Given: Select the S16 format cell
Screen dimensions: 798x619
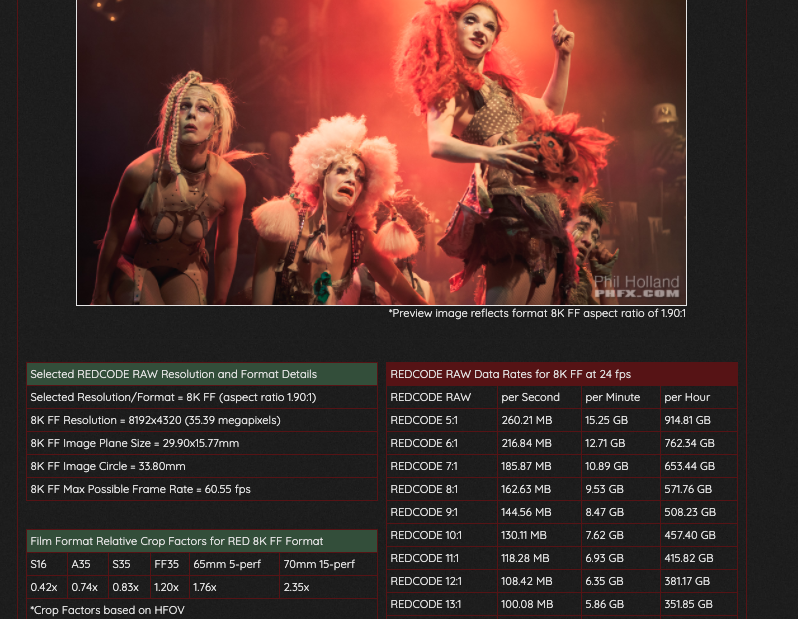Looking at the screenshot, I should [47, 564].
